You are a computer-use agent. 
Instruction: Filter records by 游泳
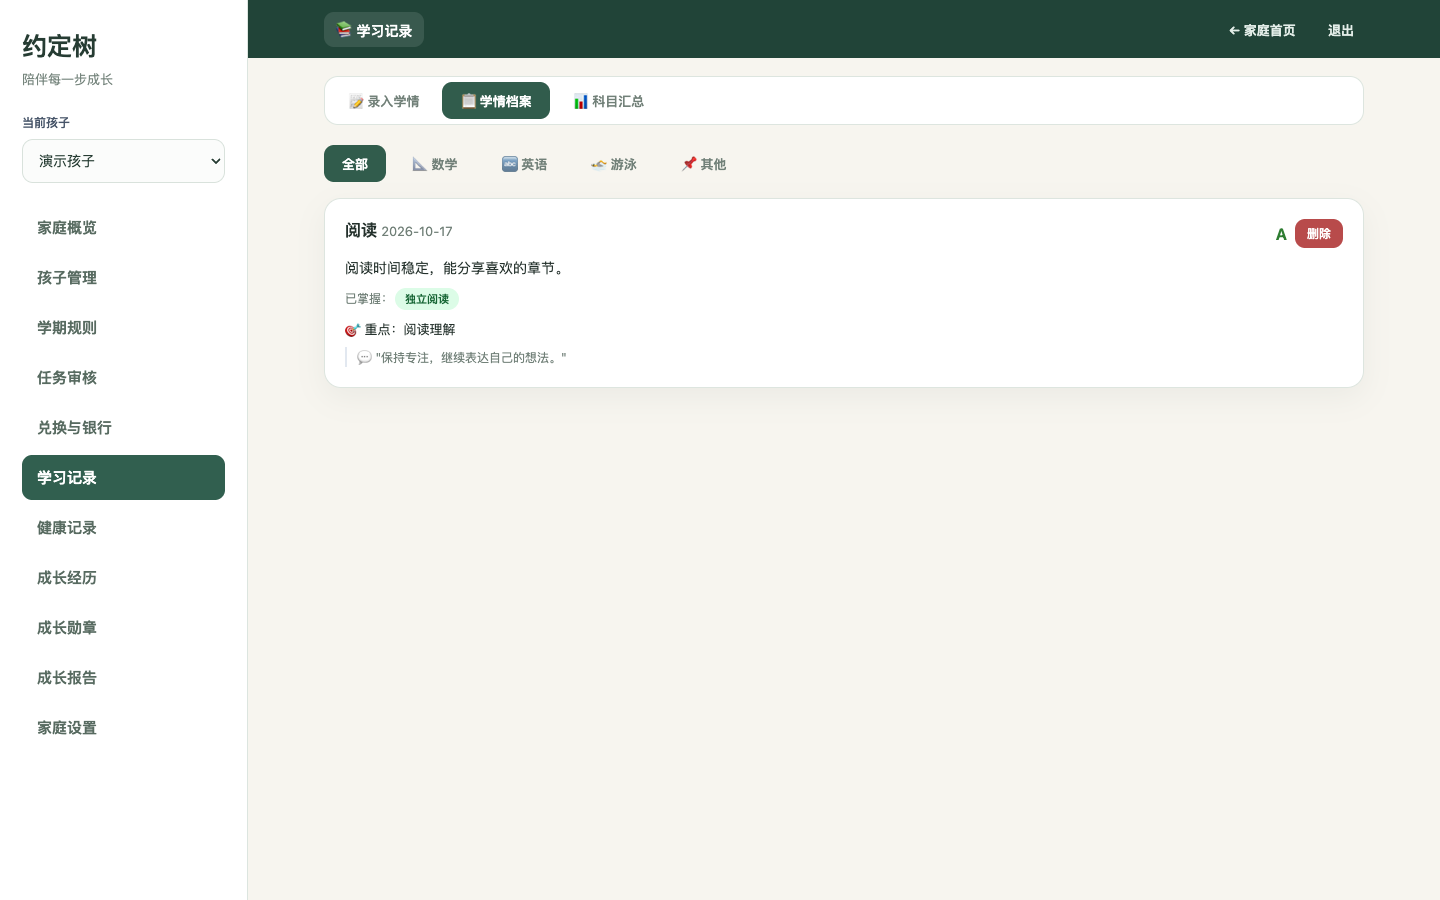(614, 164)
